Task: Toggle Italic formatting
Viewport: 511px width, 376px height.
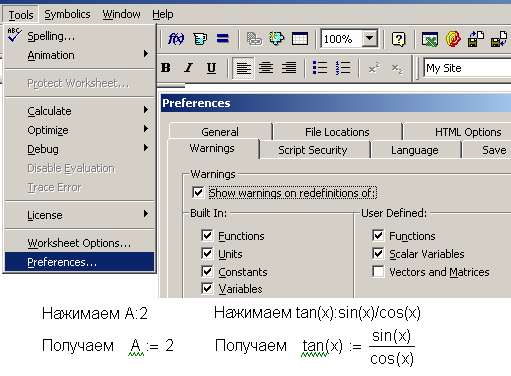Action: click(189, 68)
